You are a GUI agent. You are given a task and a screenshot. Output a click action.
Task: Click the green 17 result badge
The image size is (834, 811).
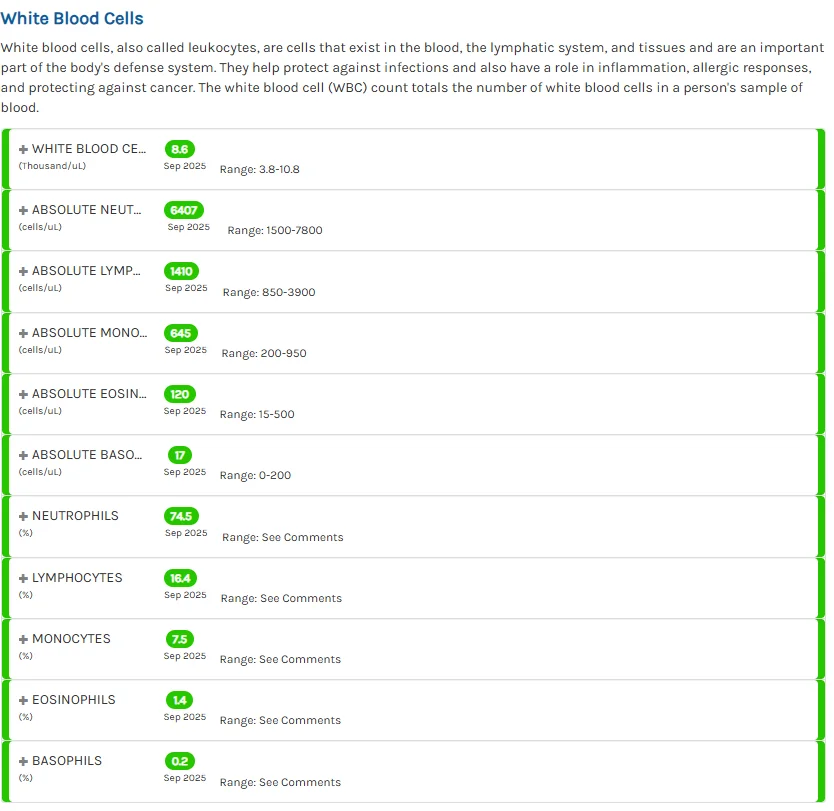tap(180, 455)
